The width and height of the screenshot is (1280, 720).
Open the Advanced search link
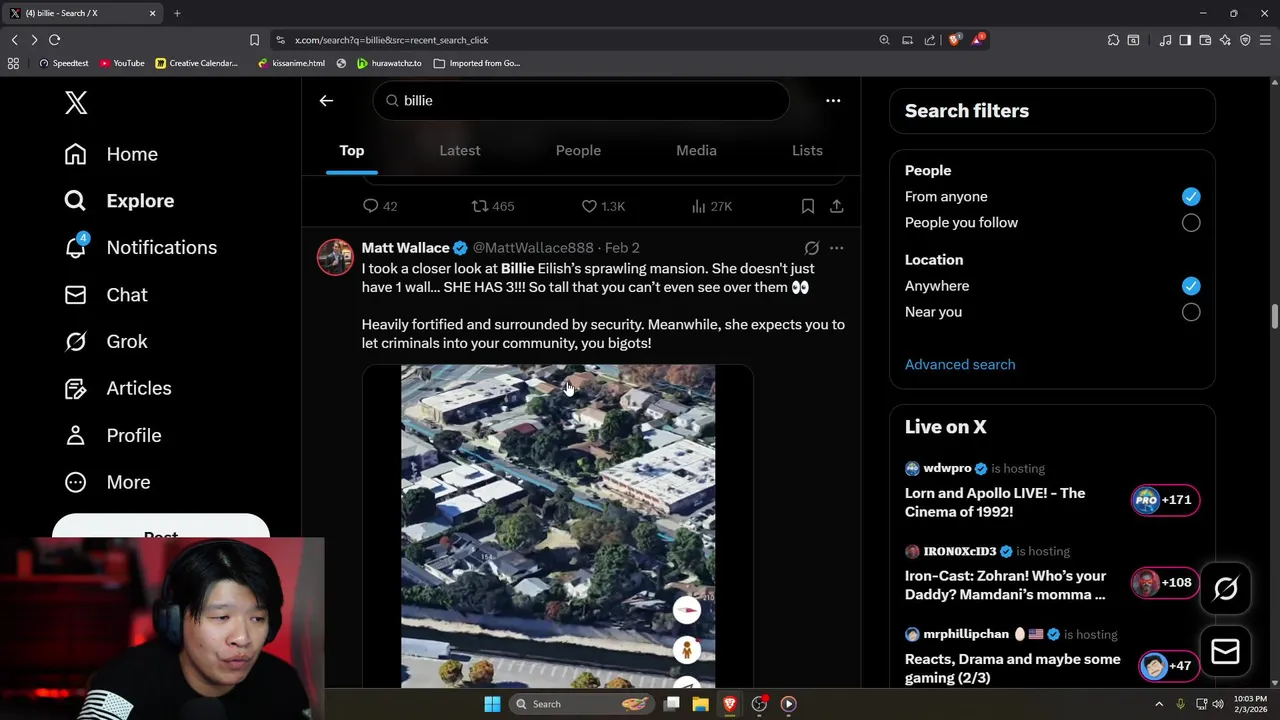point(960,365)
